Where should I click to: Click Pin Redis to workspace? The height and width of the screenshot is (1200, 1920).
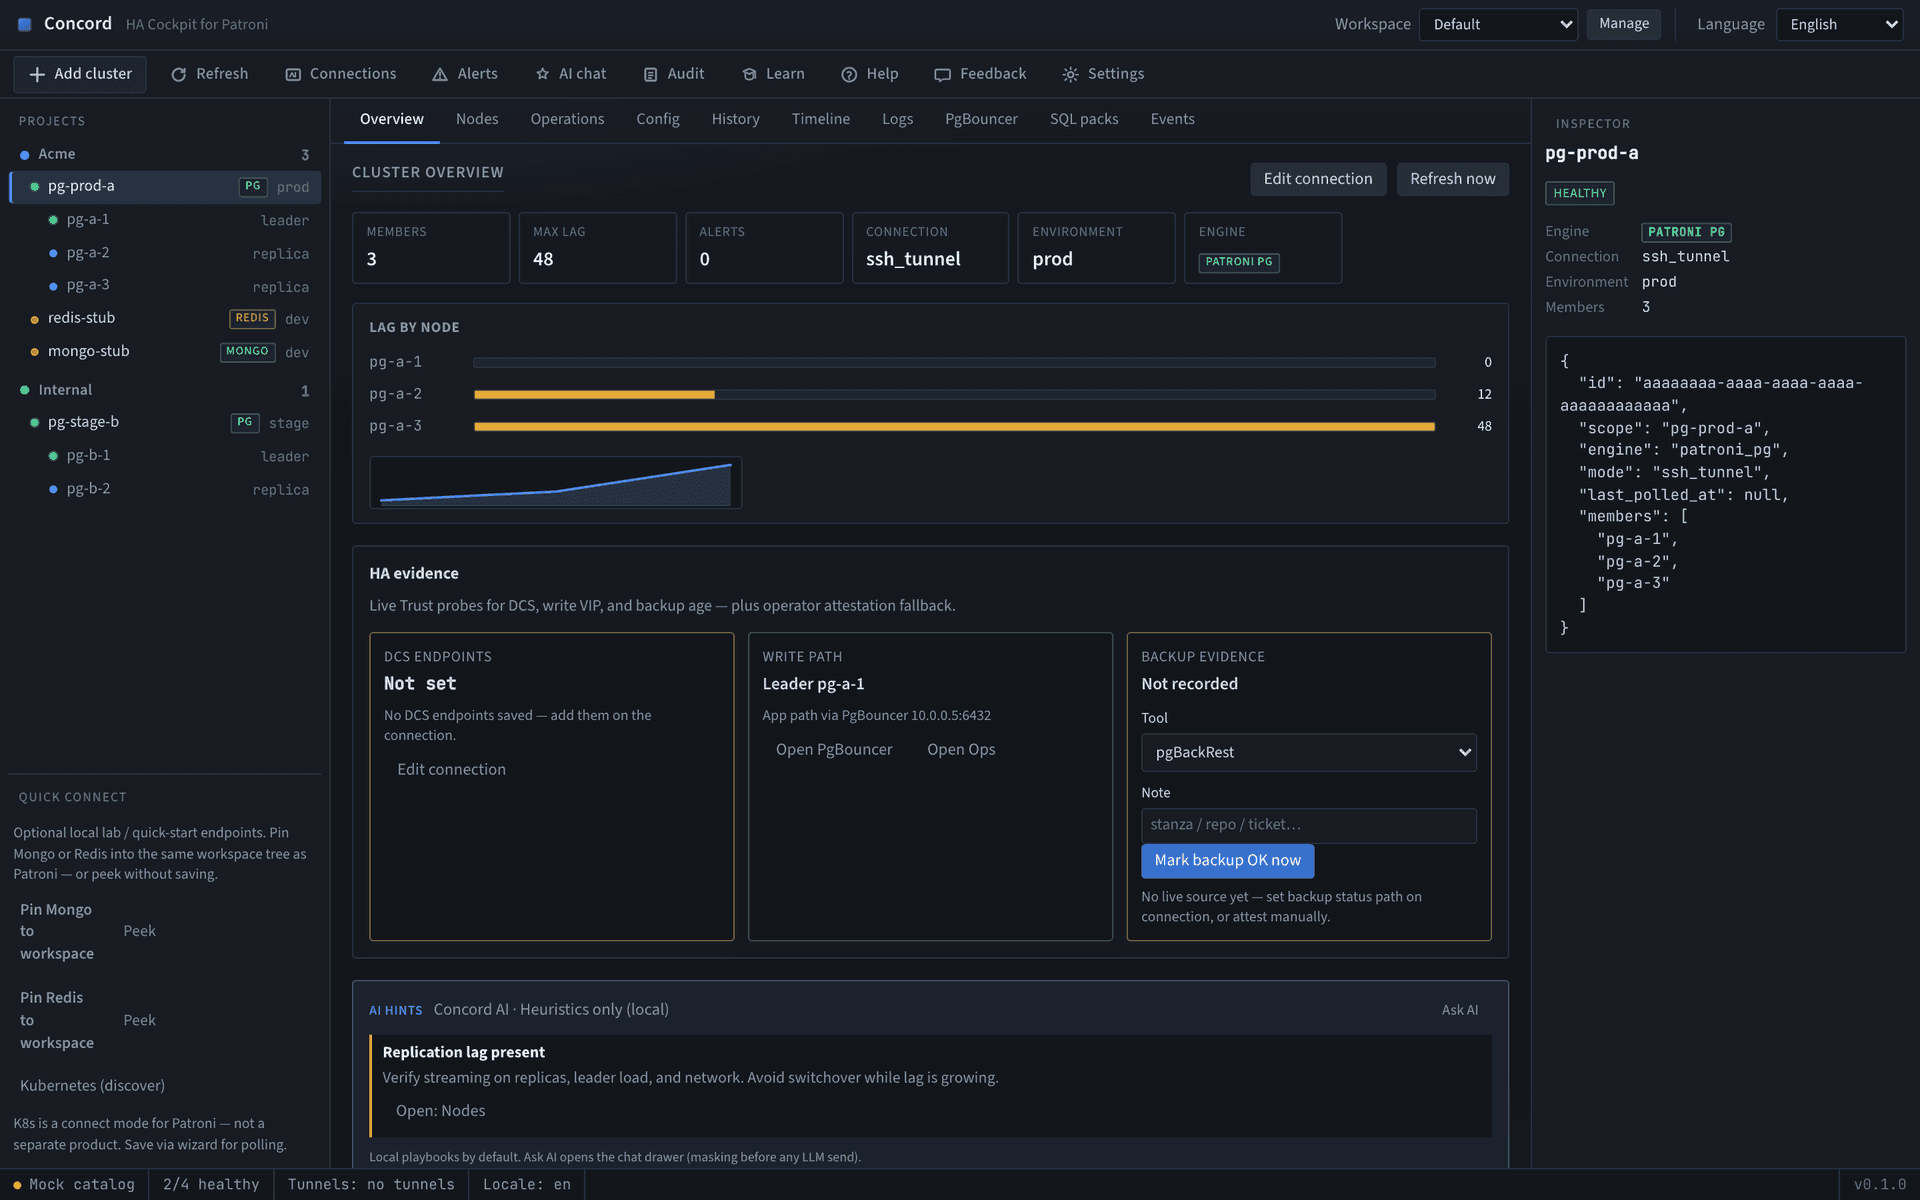[56, 1020]
